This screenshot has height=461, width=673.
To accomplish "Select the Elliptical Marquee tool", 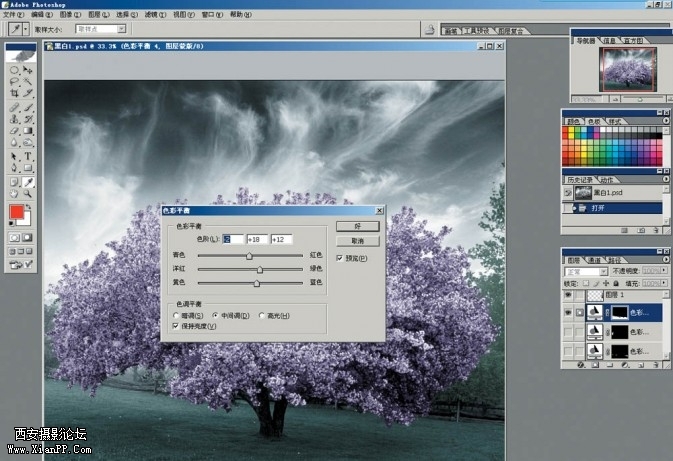I will tap(14, 71).
